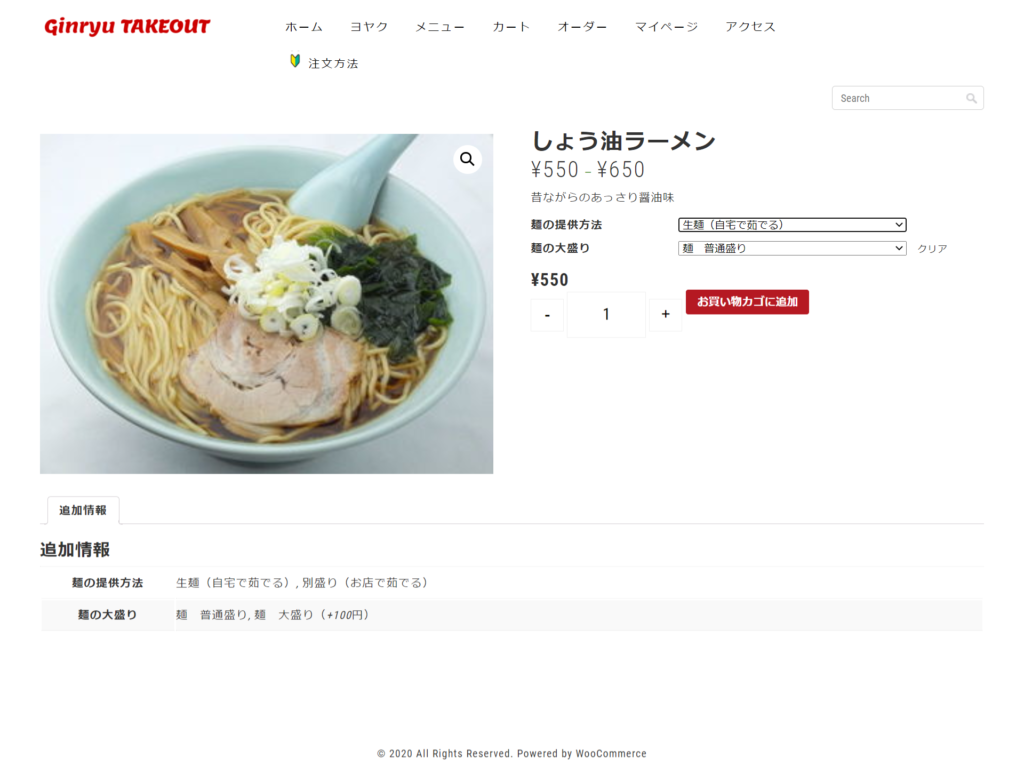Open the 麺の提供方法 dropdown
Screen dimensions: 1024x782
pos(792,225)
